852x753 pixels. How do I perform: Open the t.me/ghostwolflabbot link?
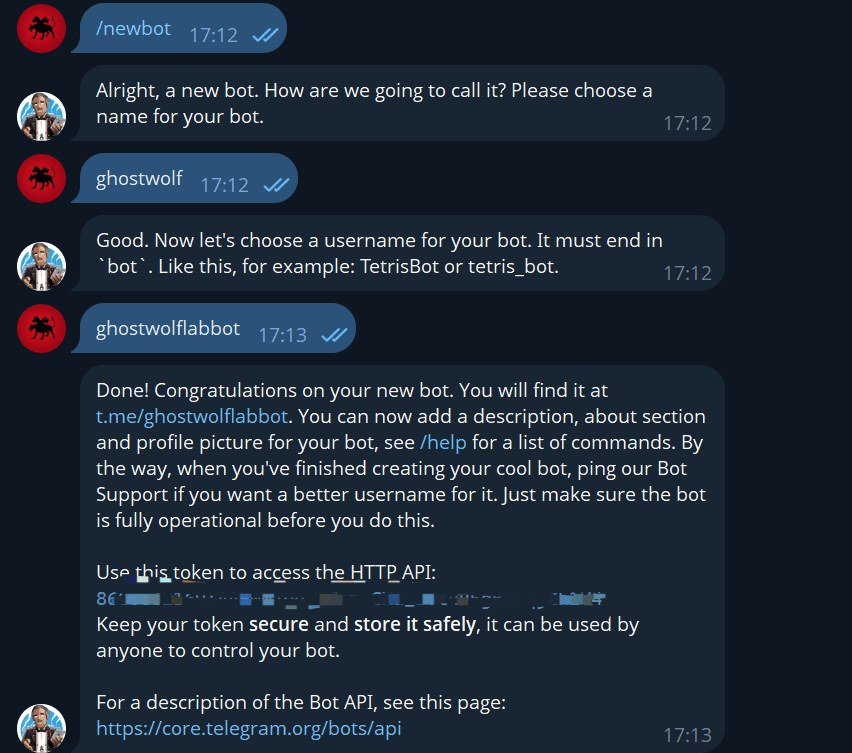[192, 416]
